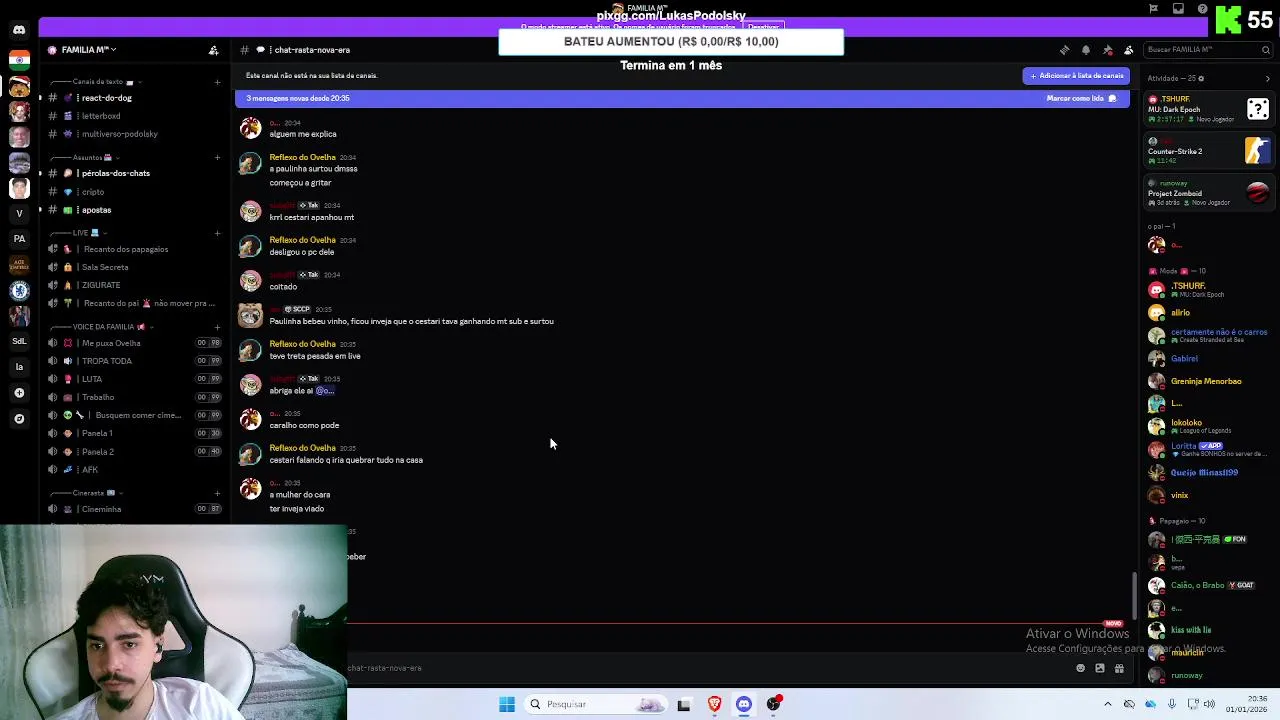Open Windows Start button
Viewport: 1280px width, 720px height.
pyautogui.click(x=507, y=704)
